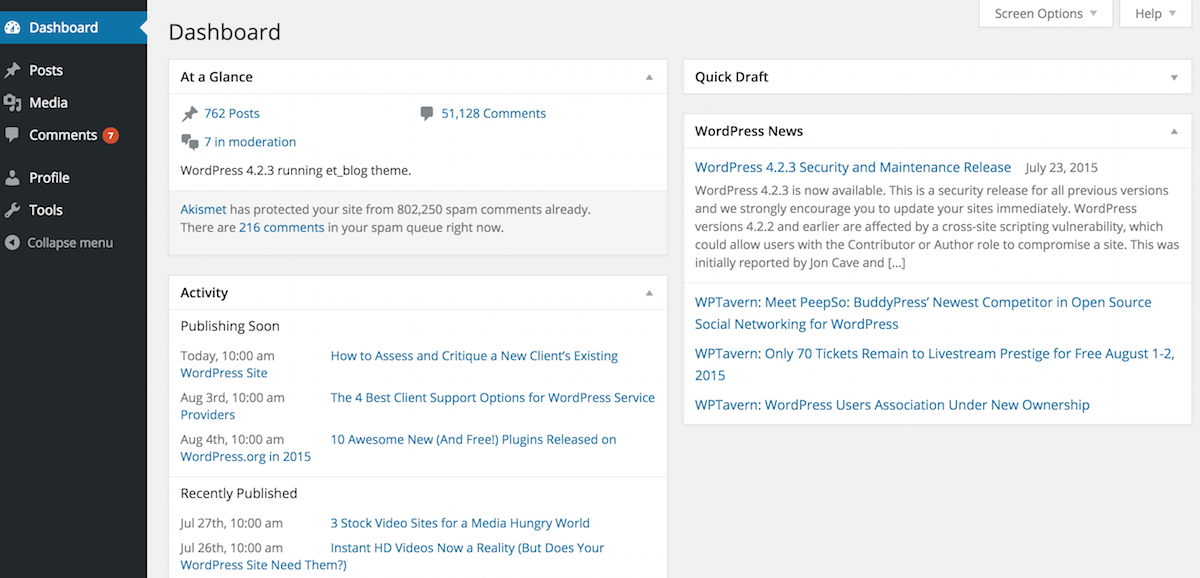Toggle the Activity panel arrow
Screen dimensions: 1200x578
pyautogui.click(x=649, y=293)
